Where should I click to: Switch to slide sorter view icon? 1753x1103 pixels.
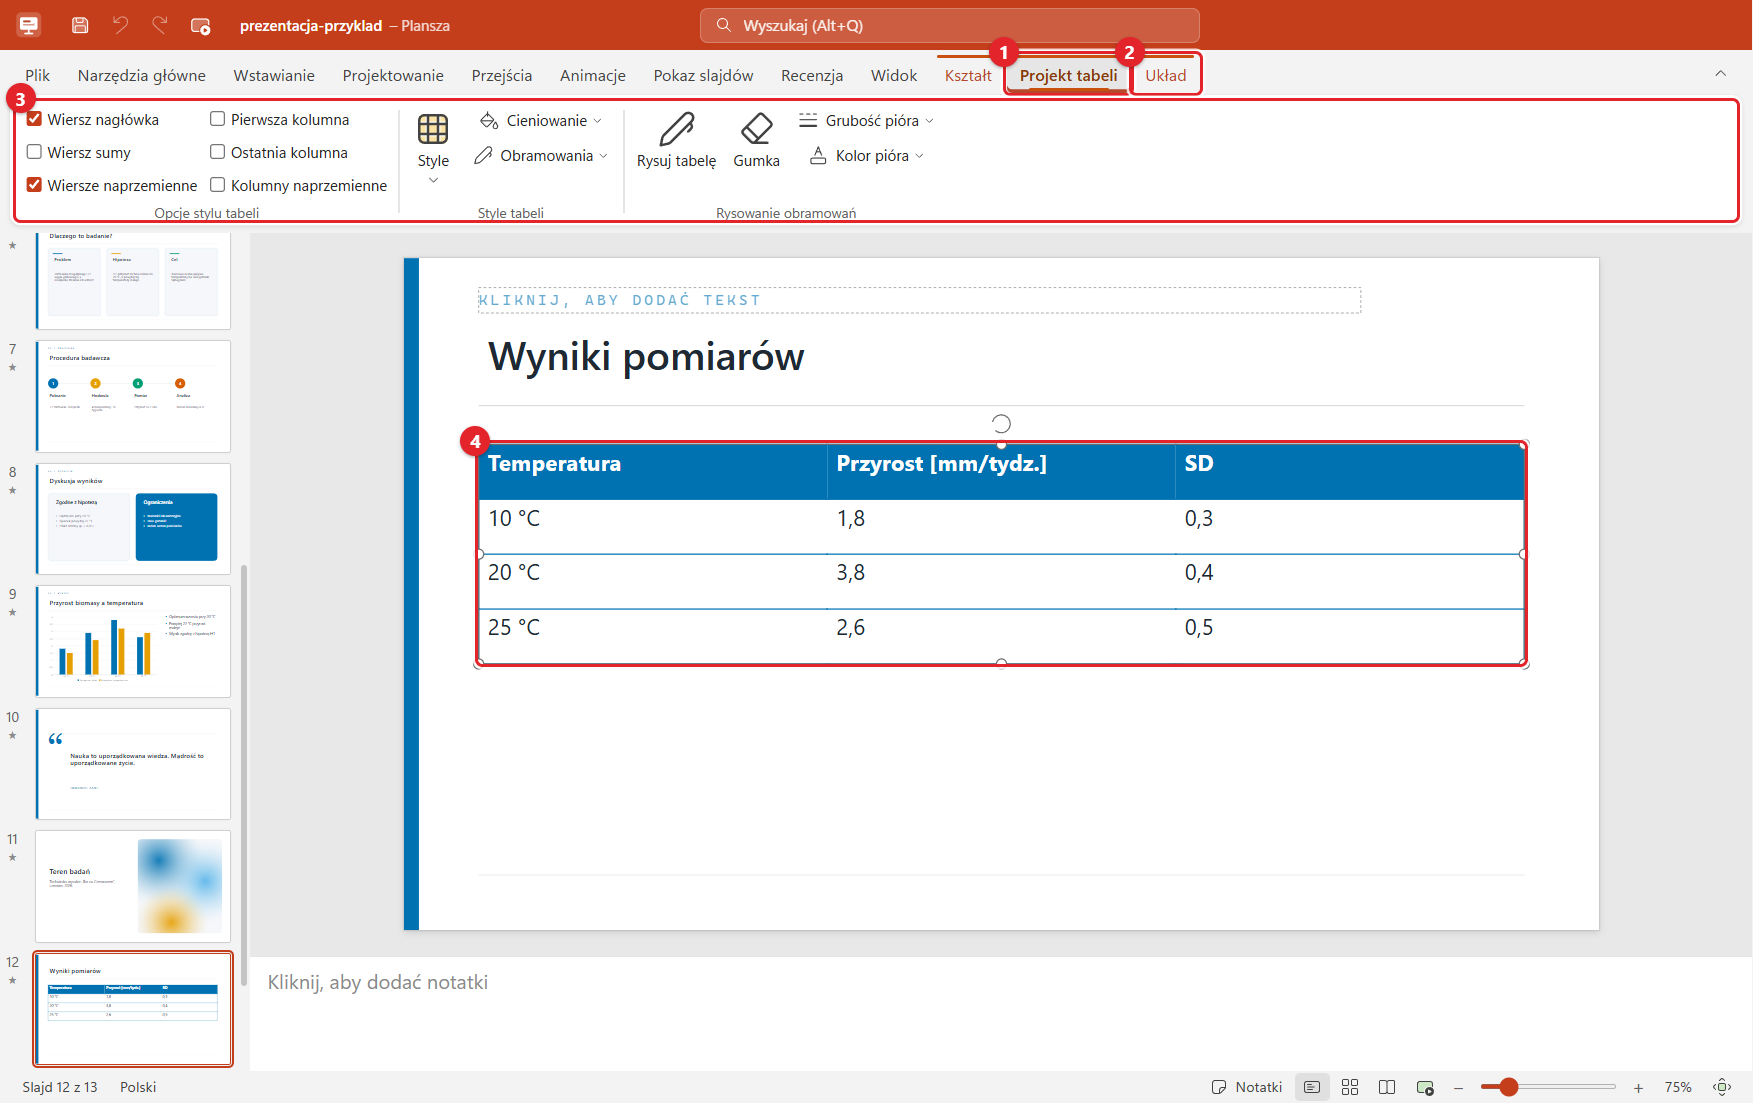1350,1087
